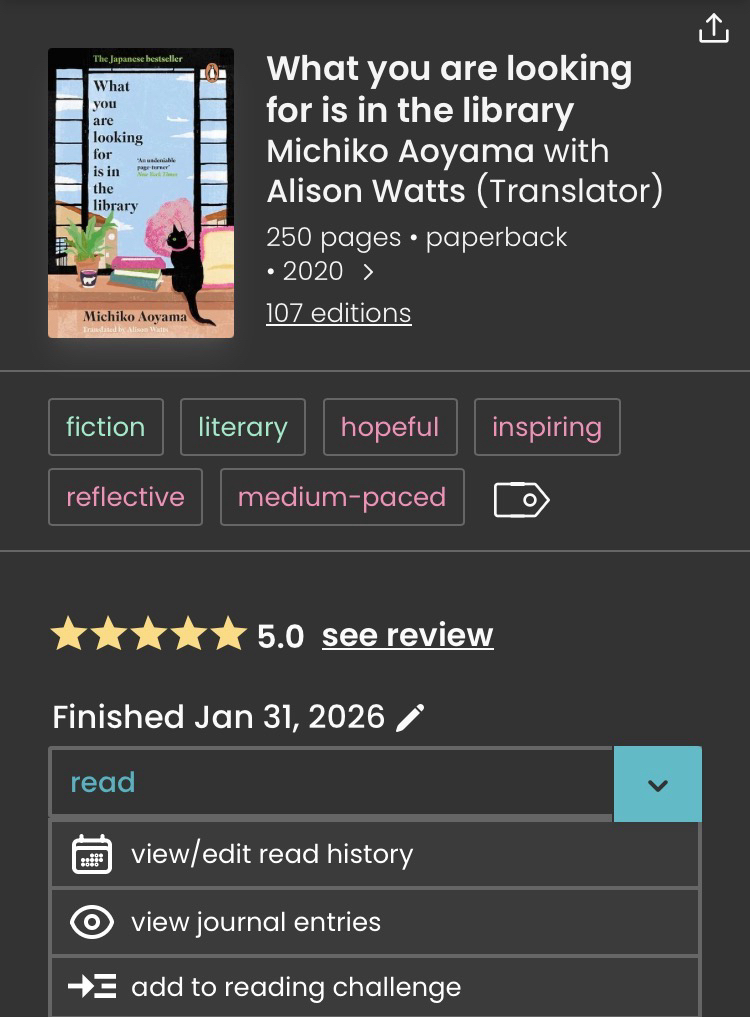
Task: Open the 'see review' link
Action: [x=407, y=635]
